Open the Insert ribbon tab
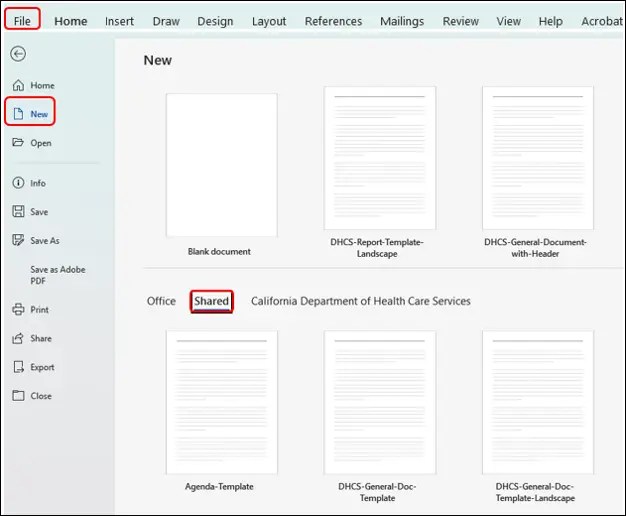The width and height of the screenshot is (626, 516). pyautogui.click(x=119, y=21)
